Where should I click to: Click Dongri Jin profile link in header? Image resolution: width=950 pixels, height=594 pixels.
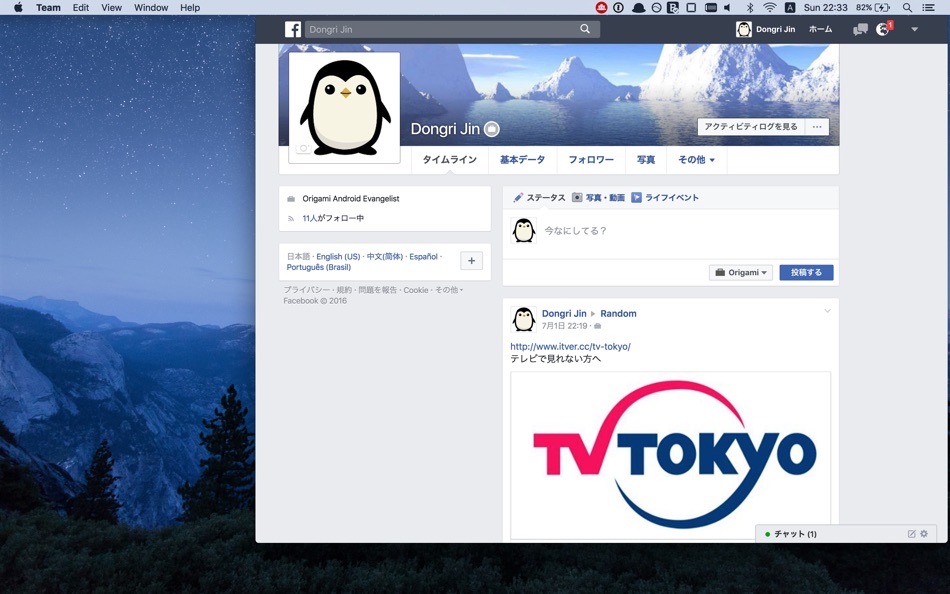(765, 29)
